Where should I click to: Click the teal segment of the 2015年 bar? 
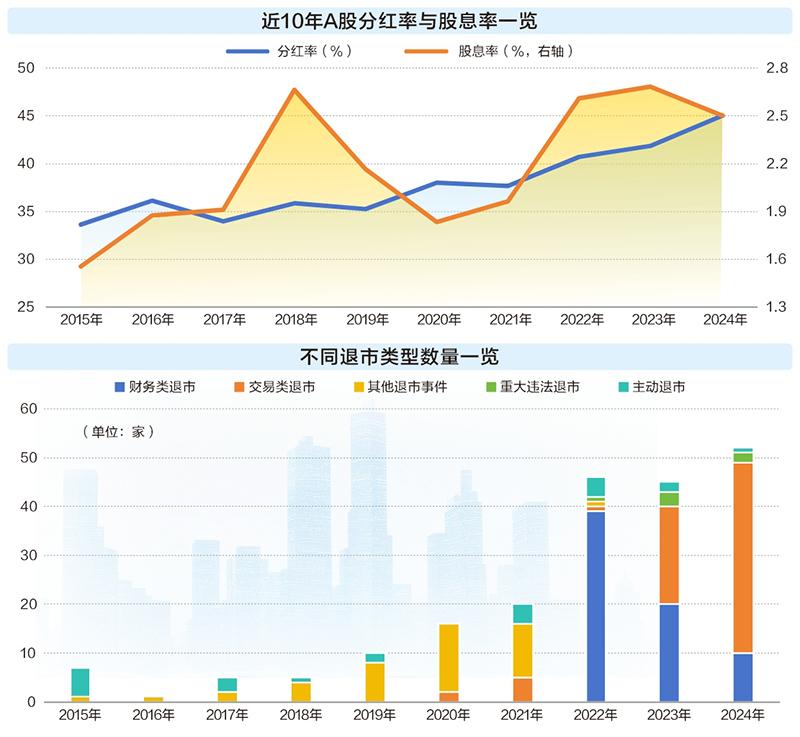tap(81, 682)
